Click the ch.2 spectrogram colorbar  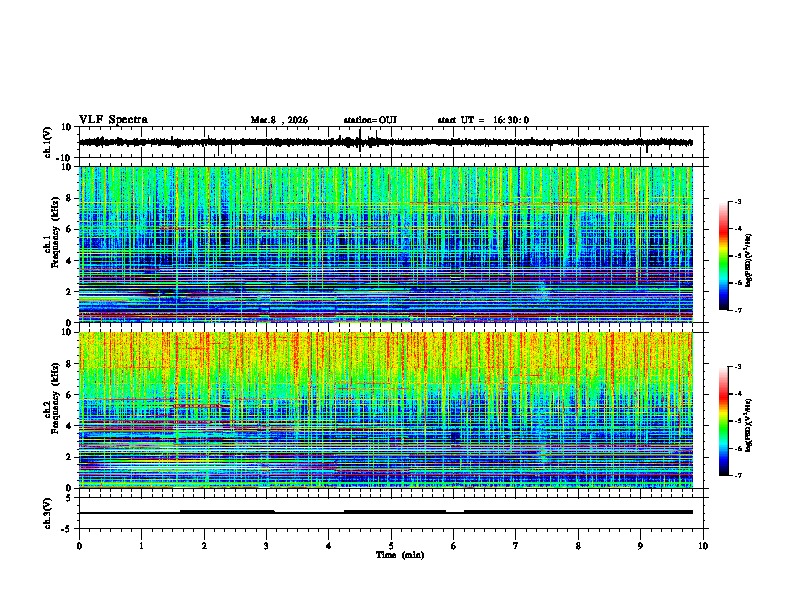click(723, 421)
